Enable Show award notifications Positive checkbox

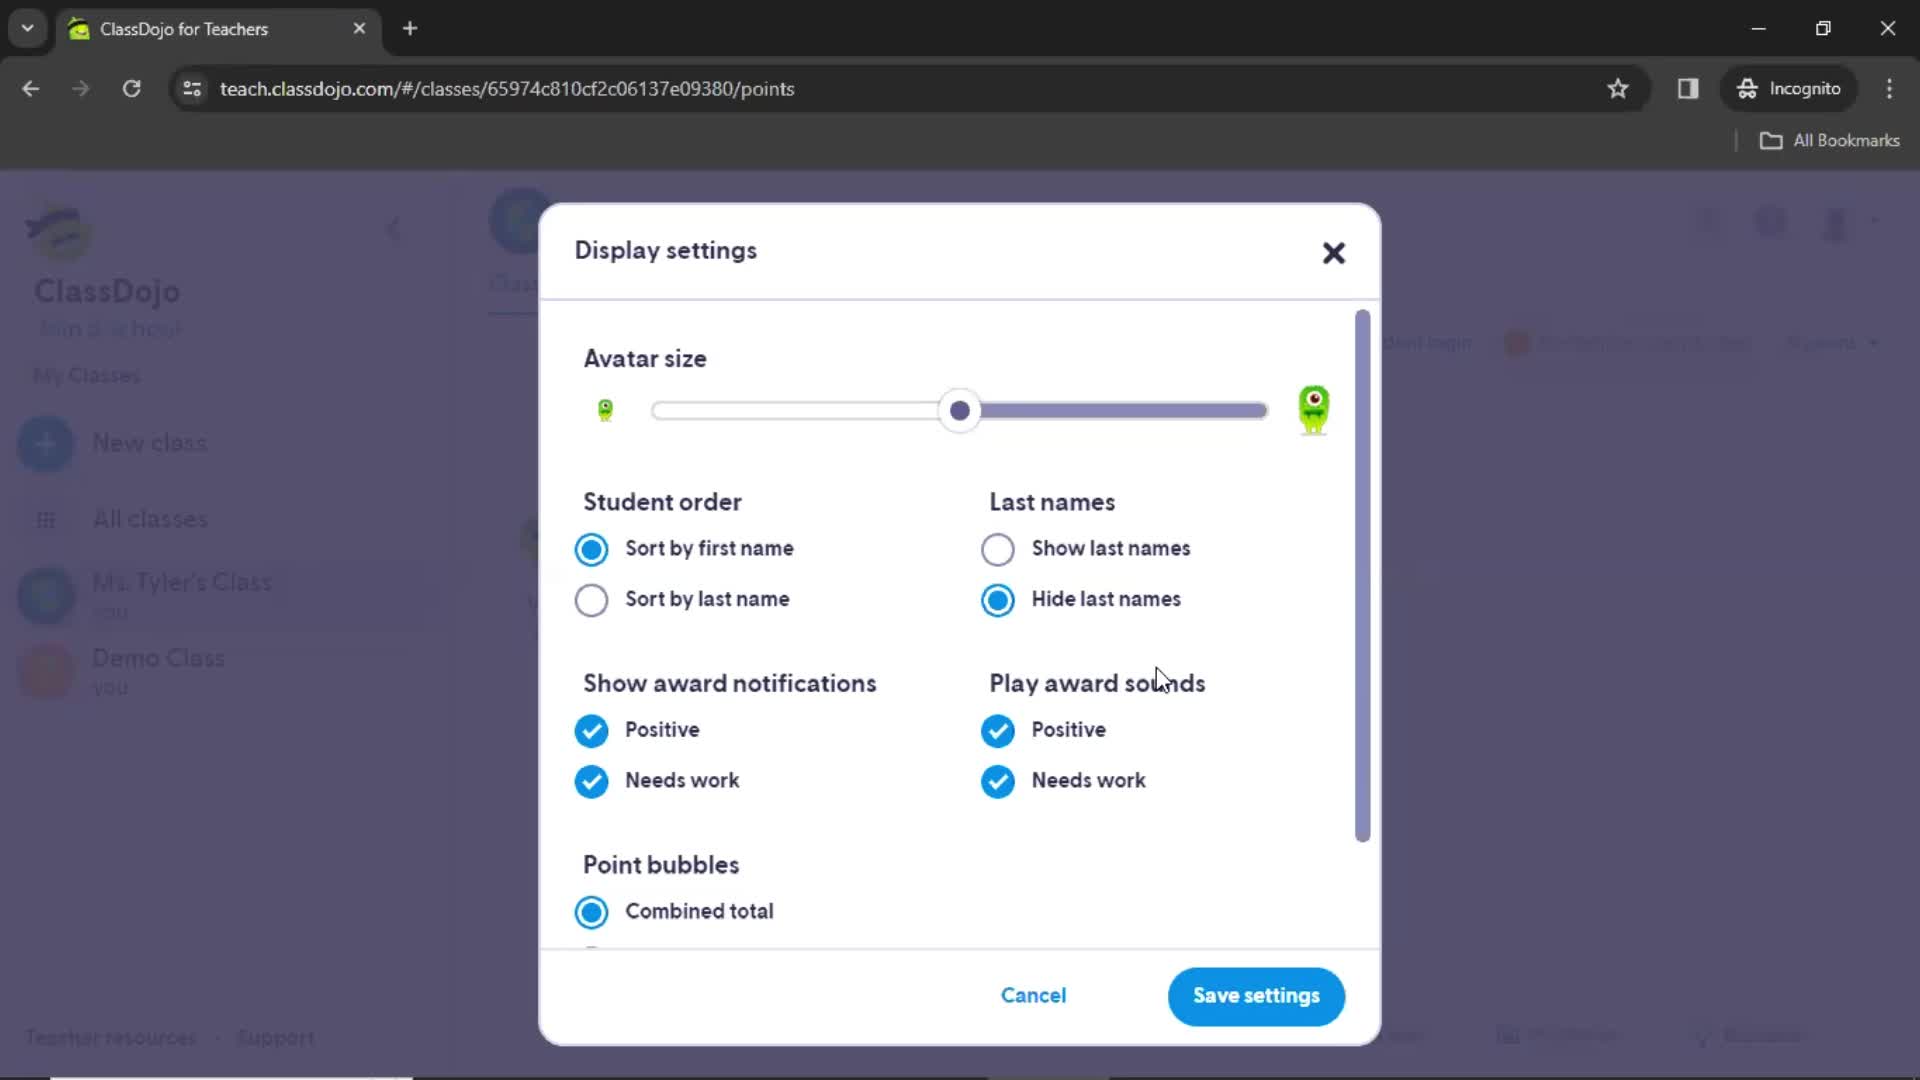point(591,729)
